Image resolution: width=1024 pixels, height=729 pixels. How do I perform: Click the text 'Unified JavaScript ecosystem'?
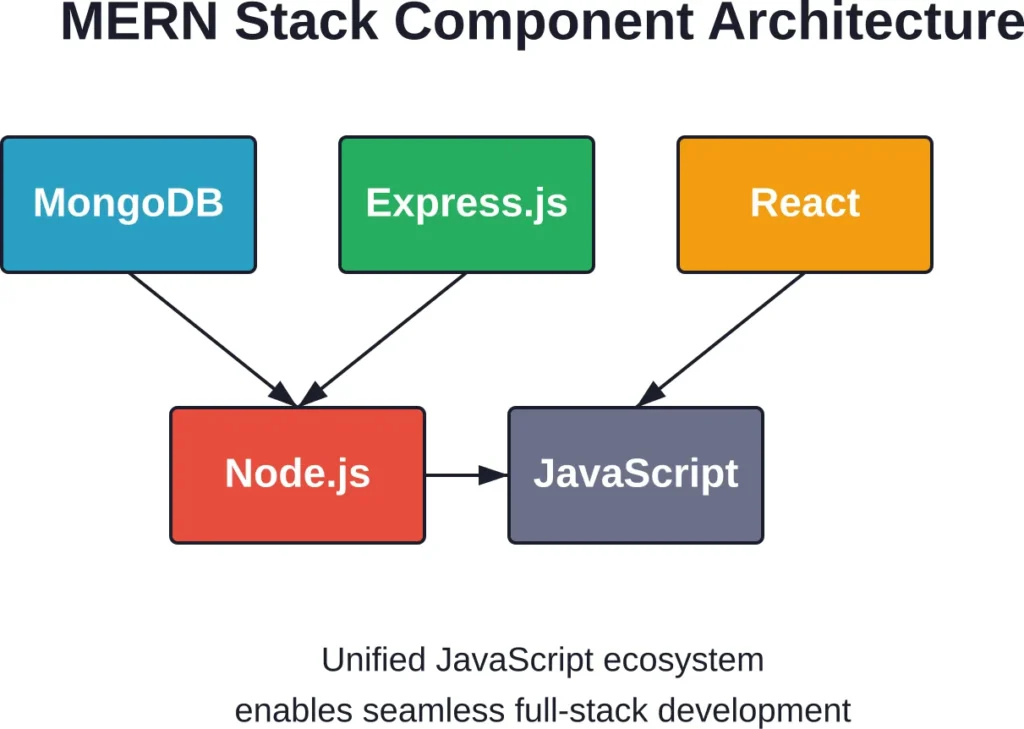[543, 660]
